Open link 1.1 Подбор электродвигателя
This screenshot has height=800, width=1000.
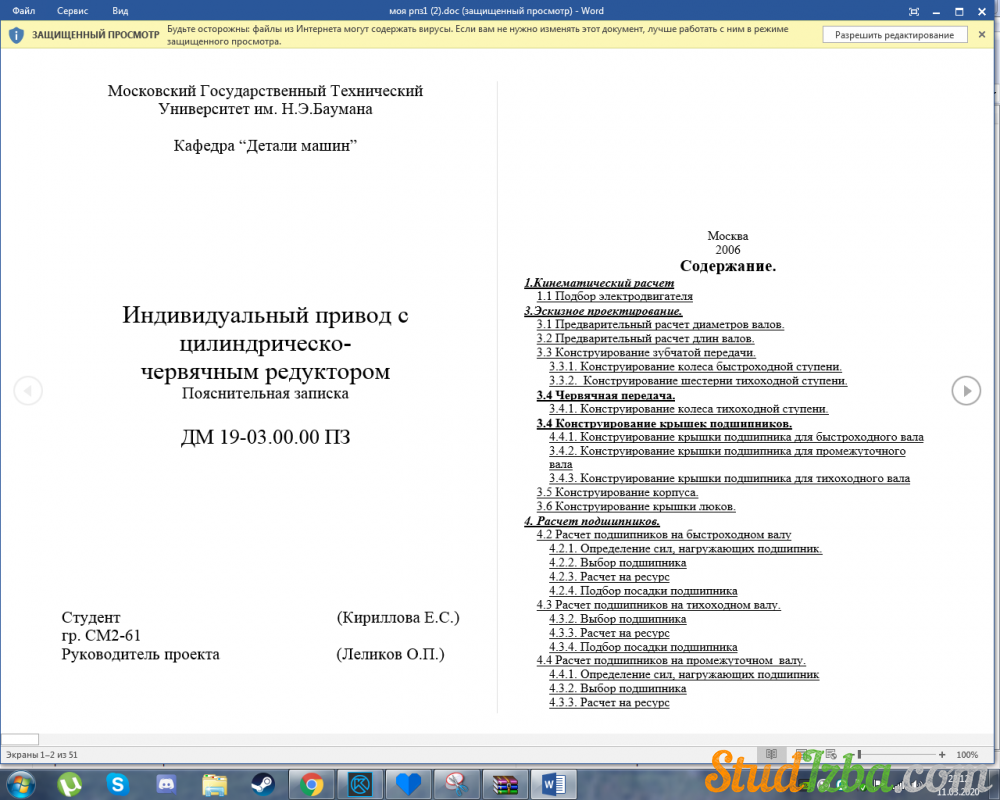(x=614, y=296)
